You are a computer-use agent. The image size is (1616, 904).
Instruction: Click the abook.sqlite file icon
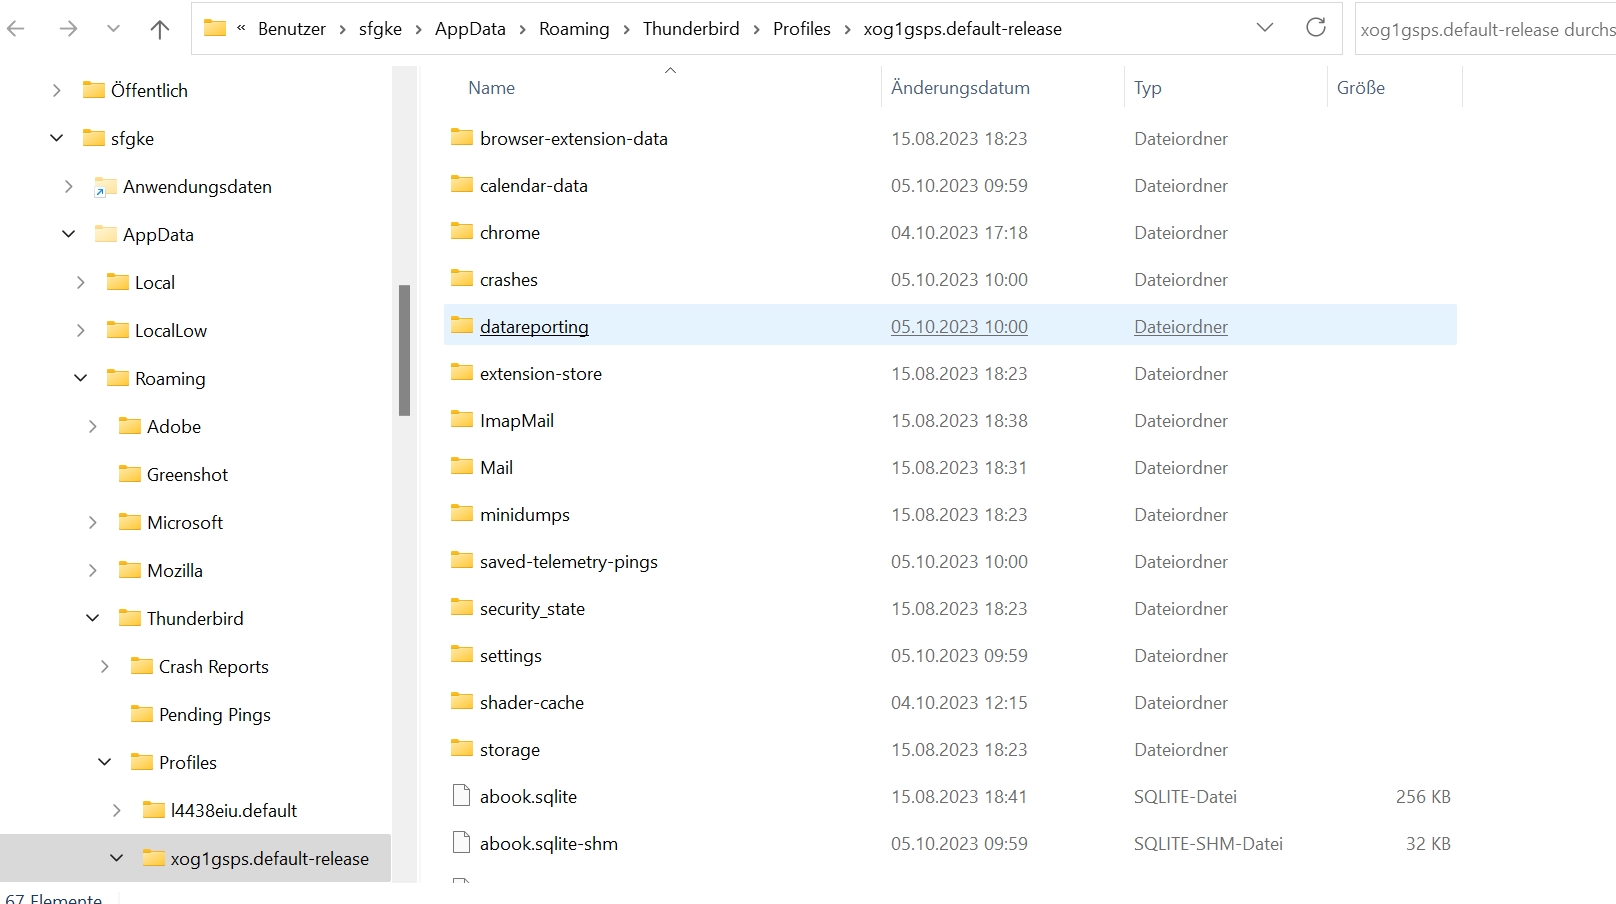point(462,796)
